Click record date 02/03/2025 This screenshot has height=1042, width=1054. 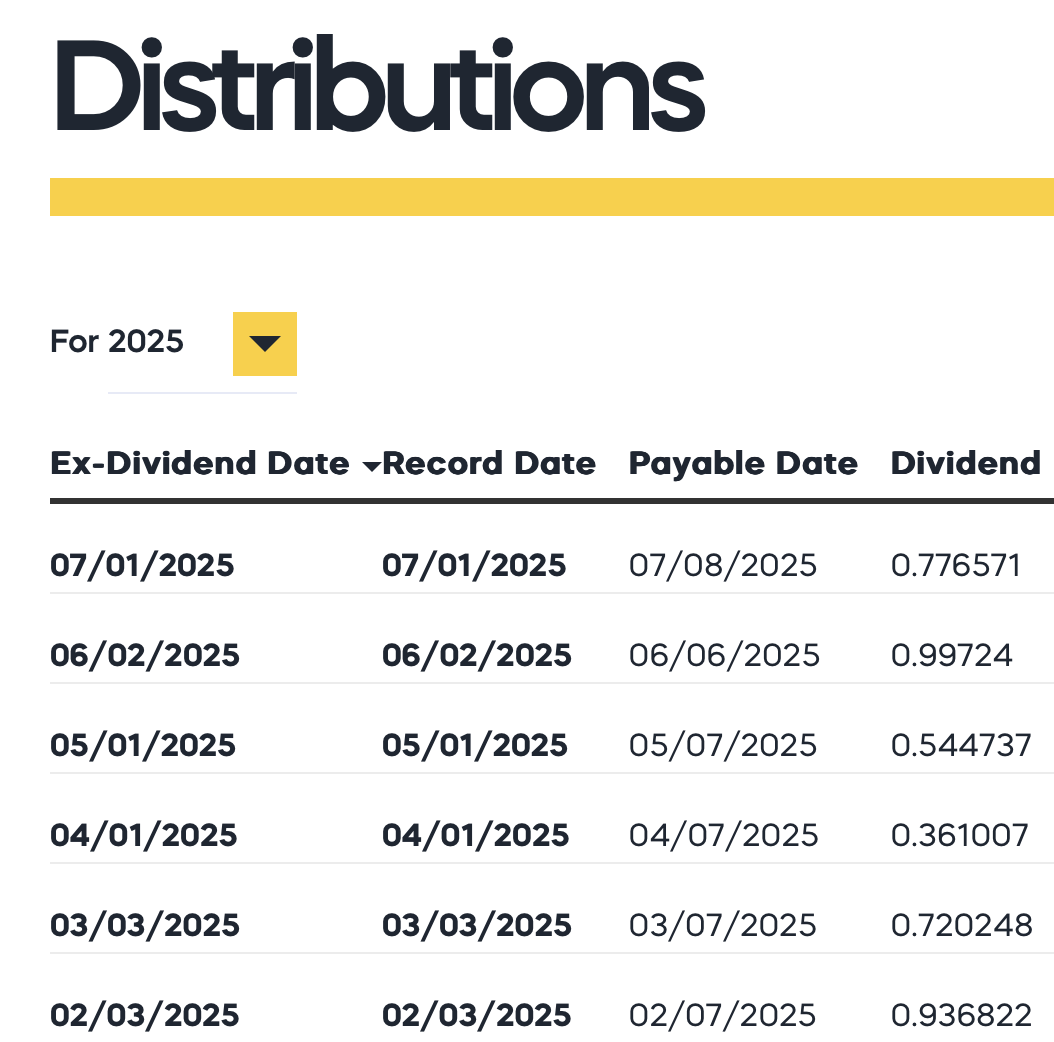477,1015
